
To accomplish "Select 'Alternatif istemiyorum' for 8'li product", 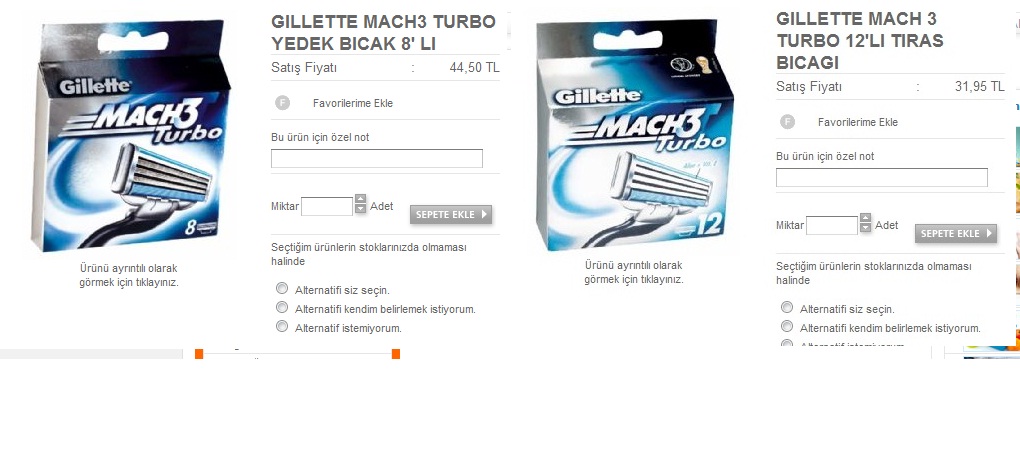I will point(282,327).
